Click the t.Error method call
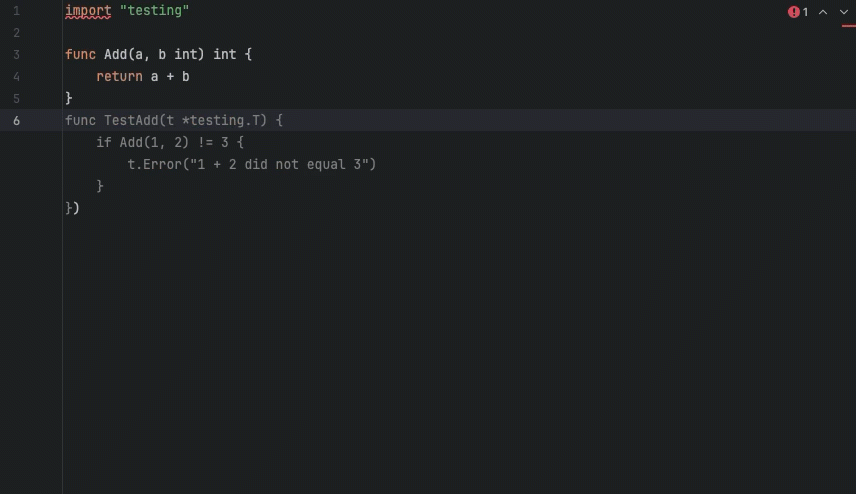856x494 pixels. point(154,164)
